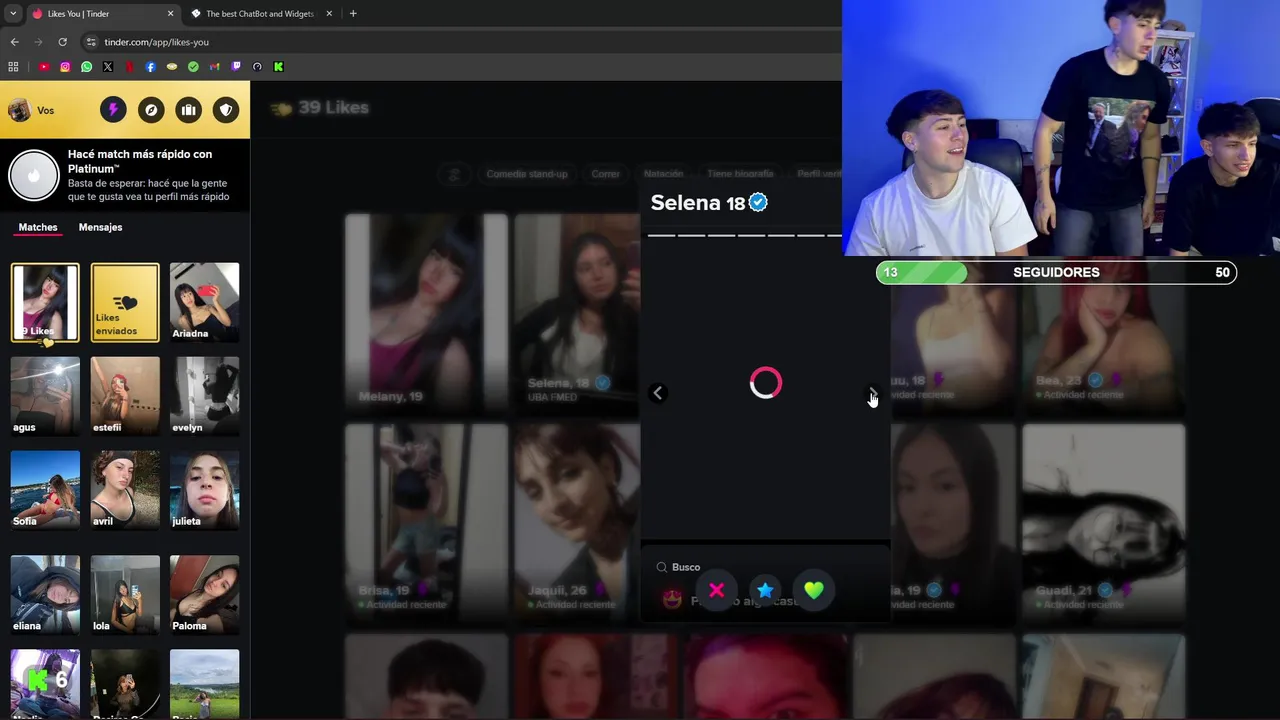Open the Sofia match thumbnail

(x=45, y=490)
